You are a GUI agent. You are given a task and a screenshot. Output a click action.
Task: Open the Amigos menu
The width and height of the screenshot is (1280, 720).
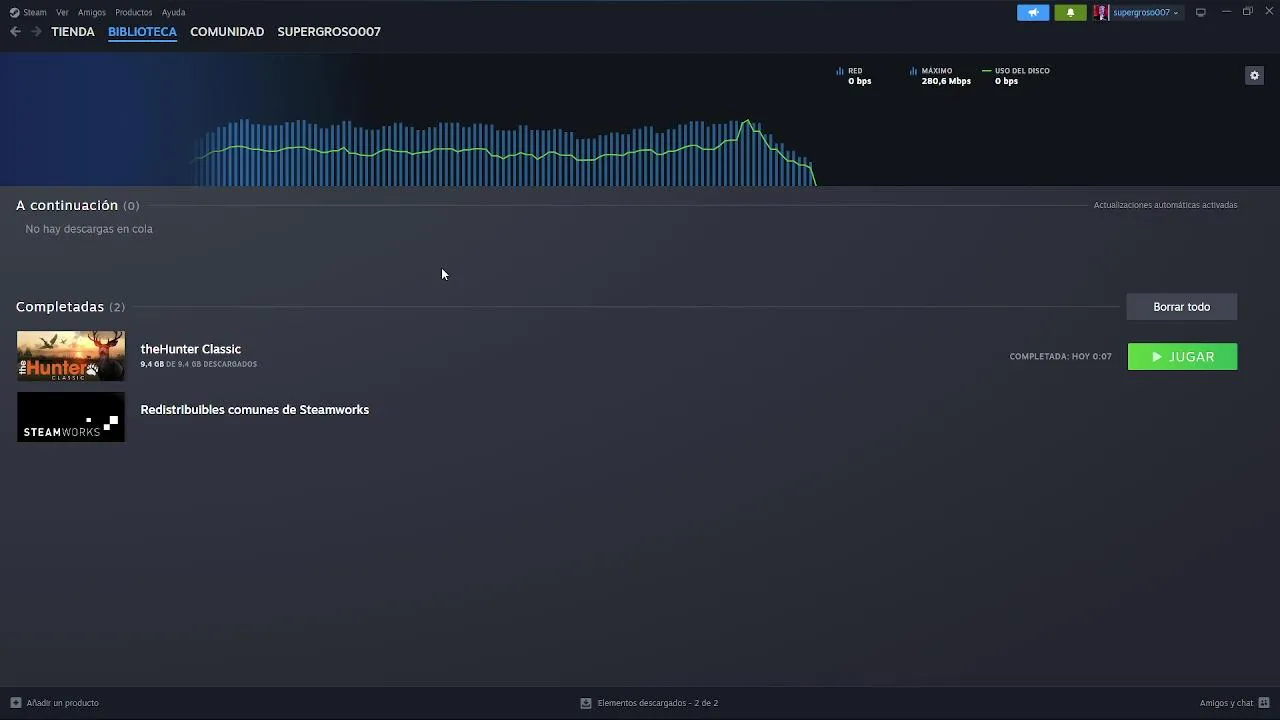(92, 12)
